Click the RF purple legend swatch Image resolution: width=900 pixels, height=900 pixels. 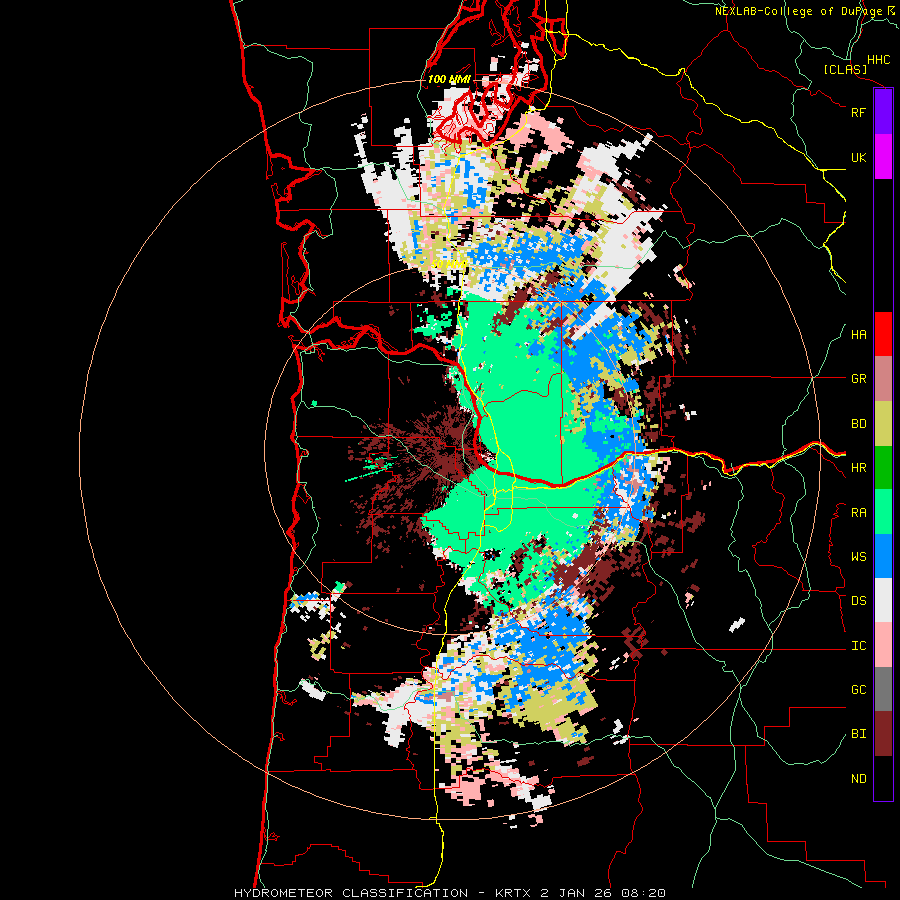pos(883,112)
